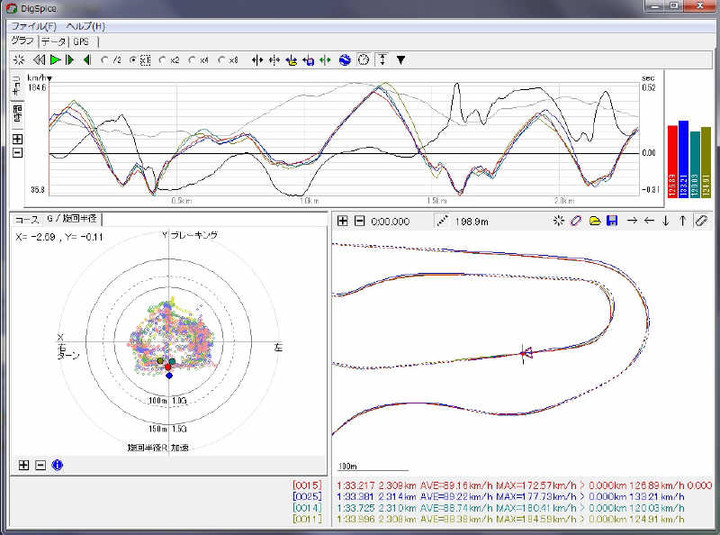The height and width of the screenshot is (535, 720).
Task: Click the yellow open folder icon
Action: click(x=595, y=221)
